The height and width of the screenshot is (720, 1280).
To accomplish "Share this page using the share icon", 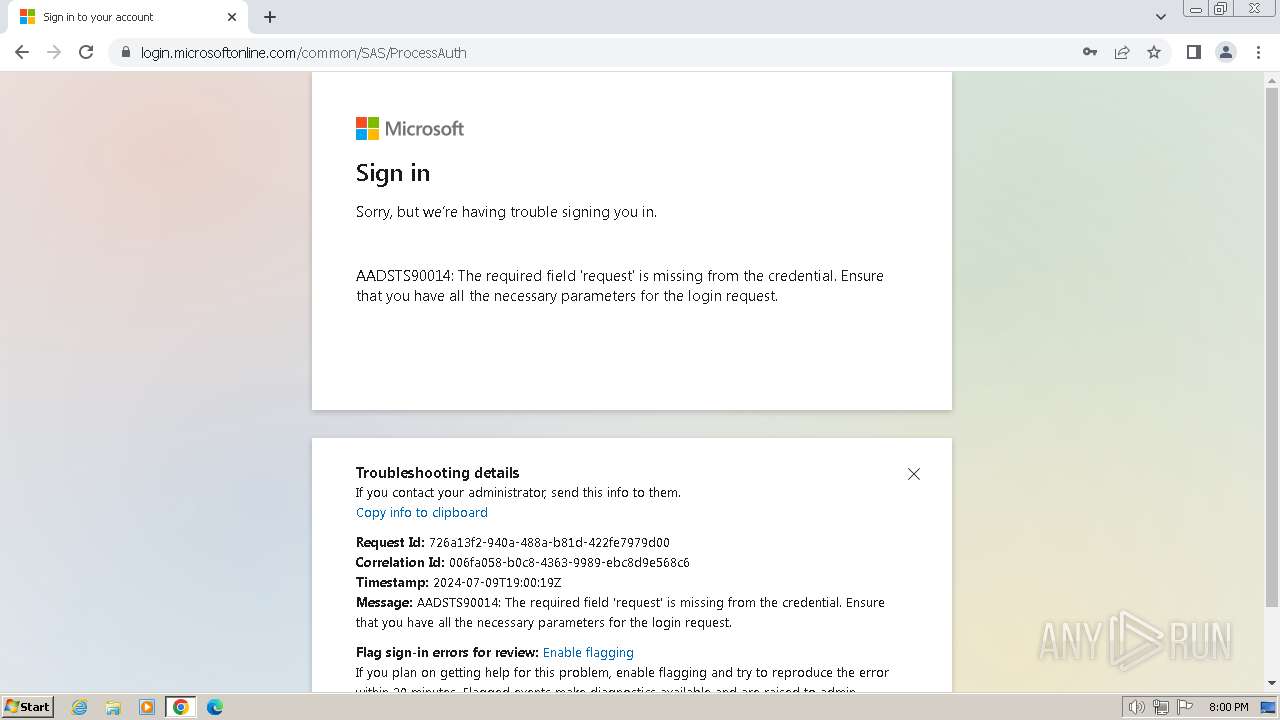I will [1122, 52].
